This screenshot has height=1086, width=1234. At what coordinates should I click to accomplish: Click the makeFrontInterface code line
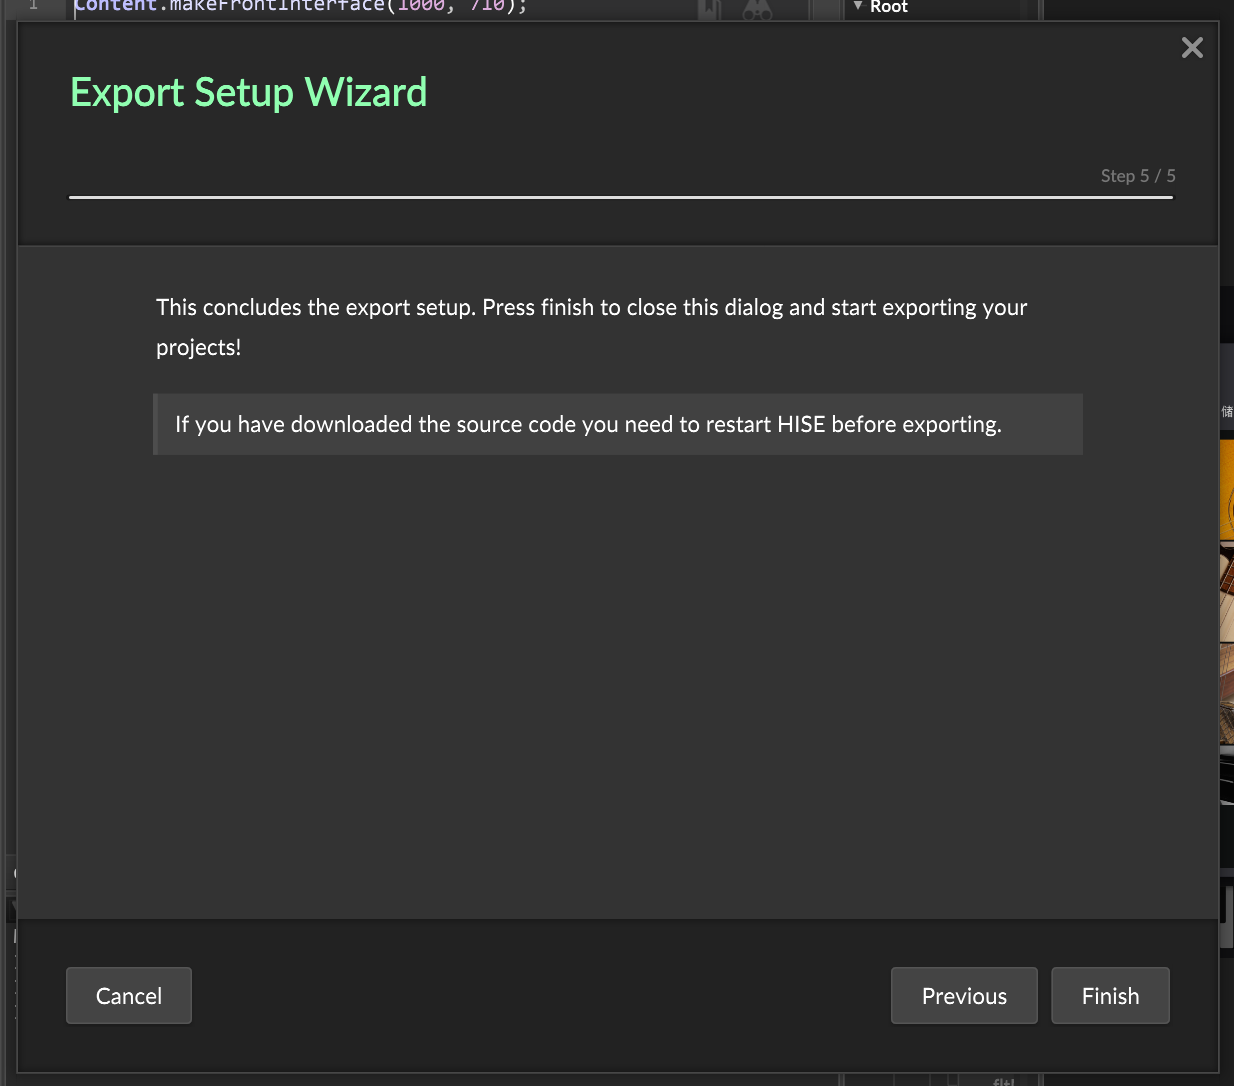300,6
